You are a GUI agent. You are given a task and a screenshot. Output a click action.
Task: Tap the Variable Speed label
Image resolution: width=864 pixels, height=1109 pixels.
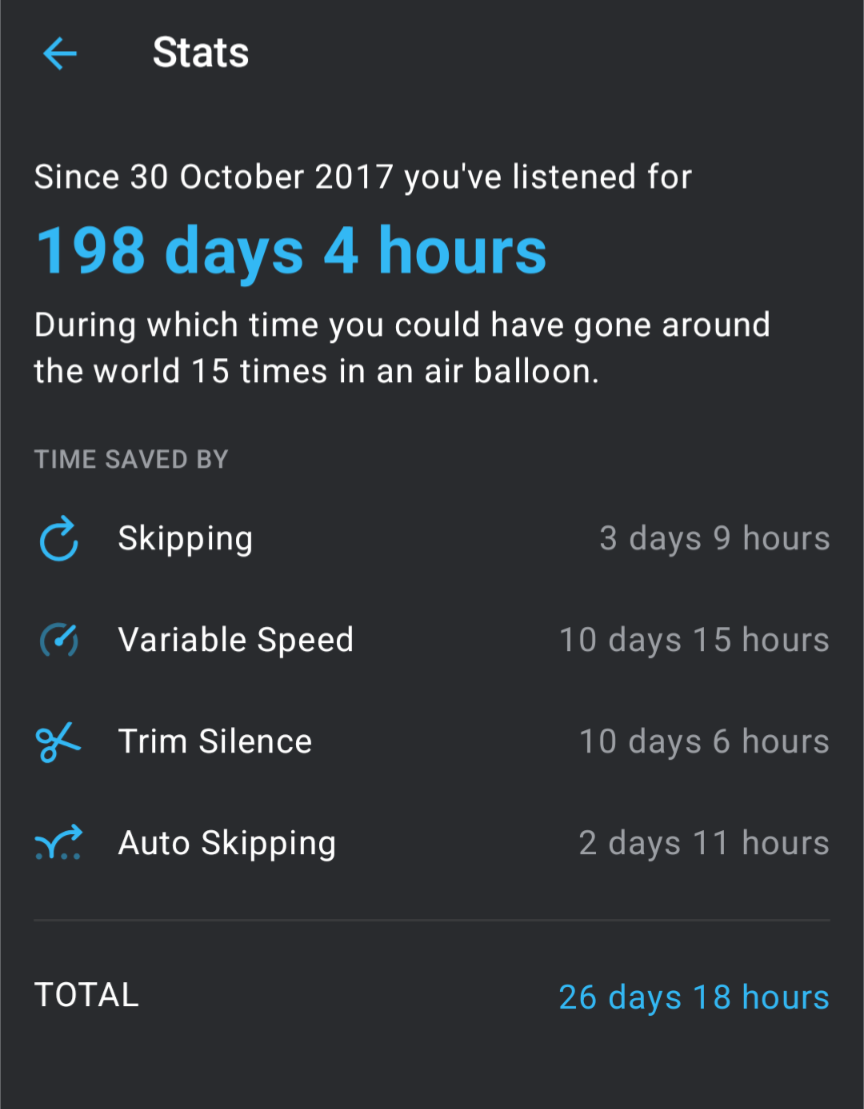(235, 640)
